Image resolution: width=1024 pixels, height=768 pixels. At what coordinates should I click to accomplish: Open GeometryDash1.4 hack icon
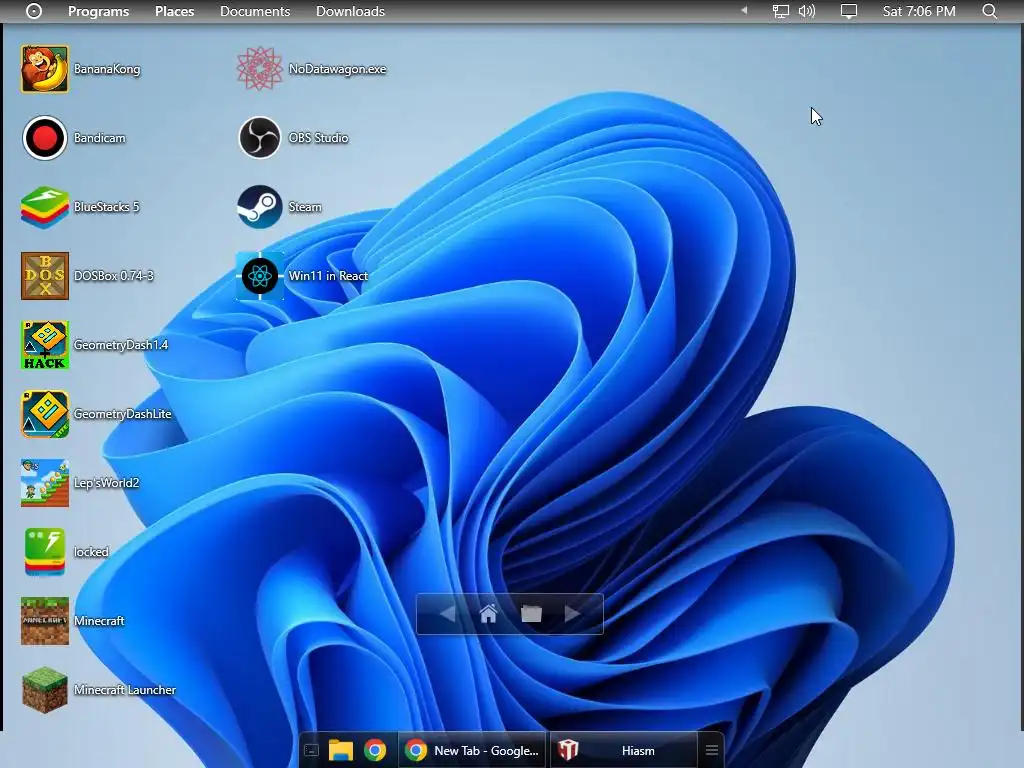pyautogui.click(x=44, y=345)
